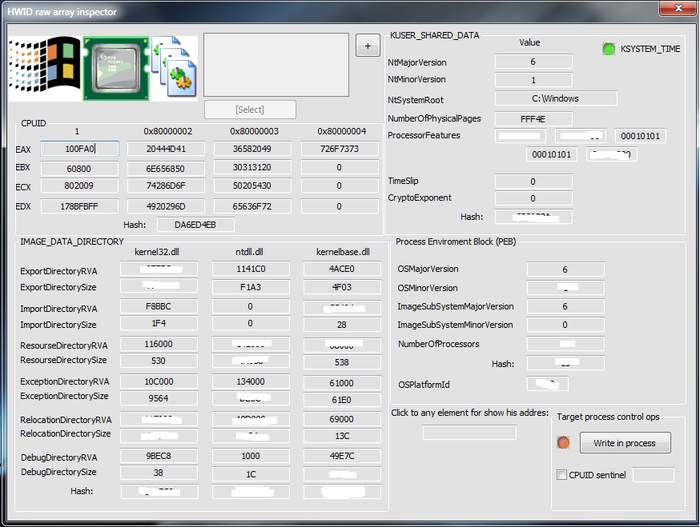This screenshot has height=527, width=700.
Task: Select kernel32.dll ImportDirectoryRVA value F8BBC
Action: click(158, 308)
